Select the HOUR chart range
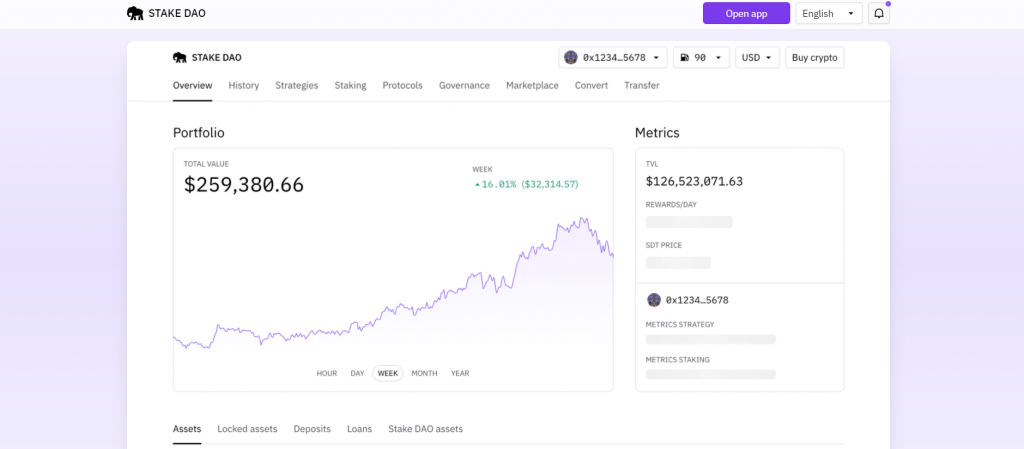This screenshot has width=1024, height=449. (327, 373)
